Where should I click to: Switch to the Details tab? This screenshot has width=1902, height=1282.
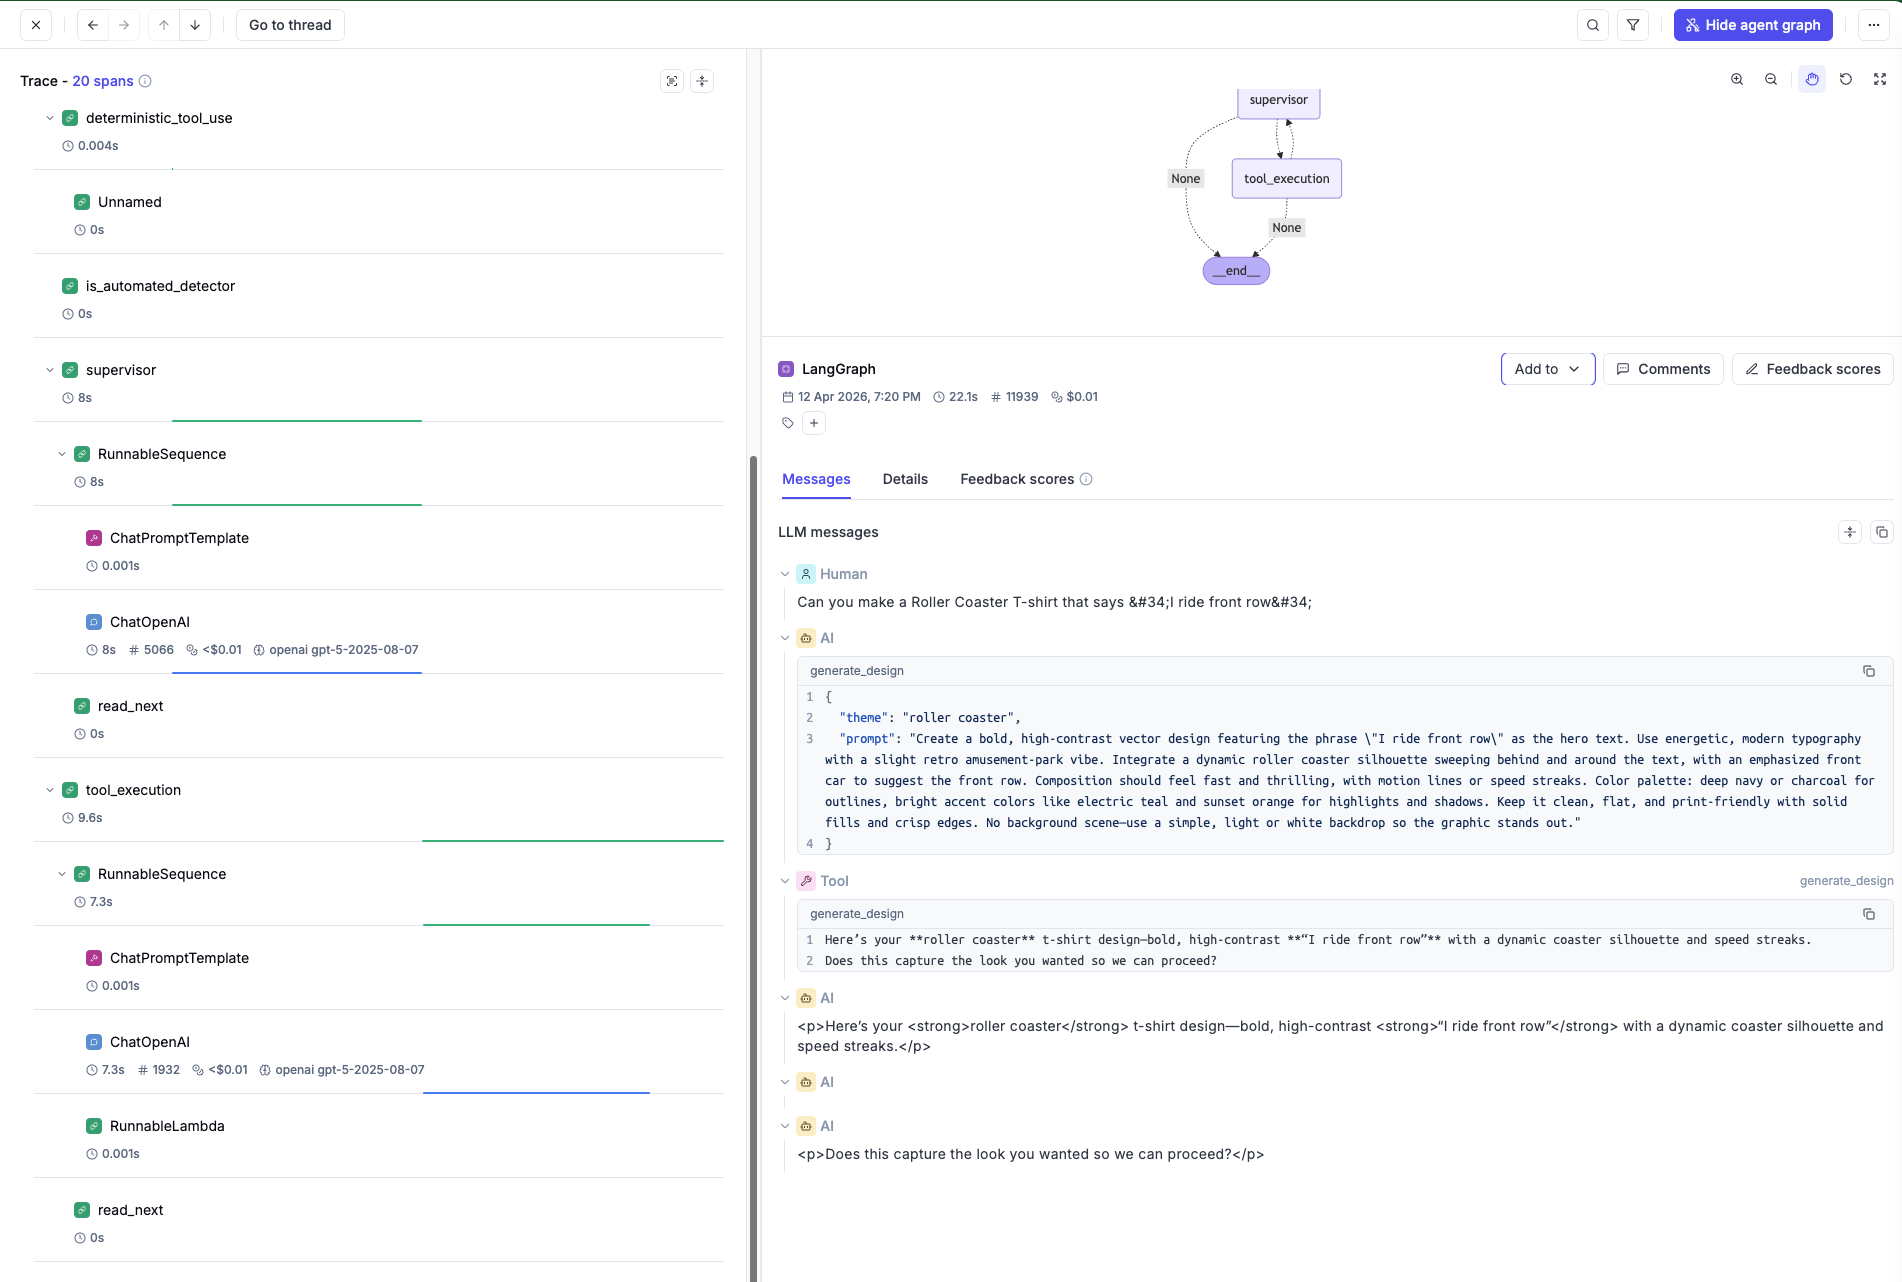tap(905, 479)
